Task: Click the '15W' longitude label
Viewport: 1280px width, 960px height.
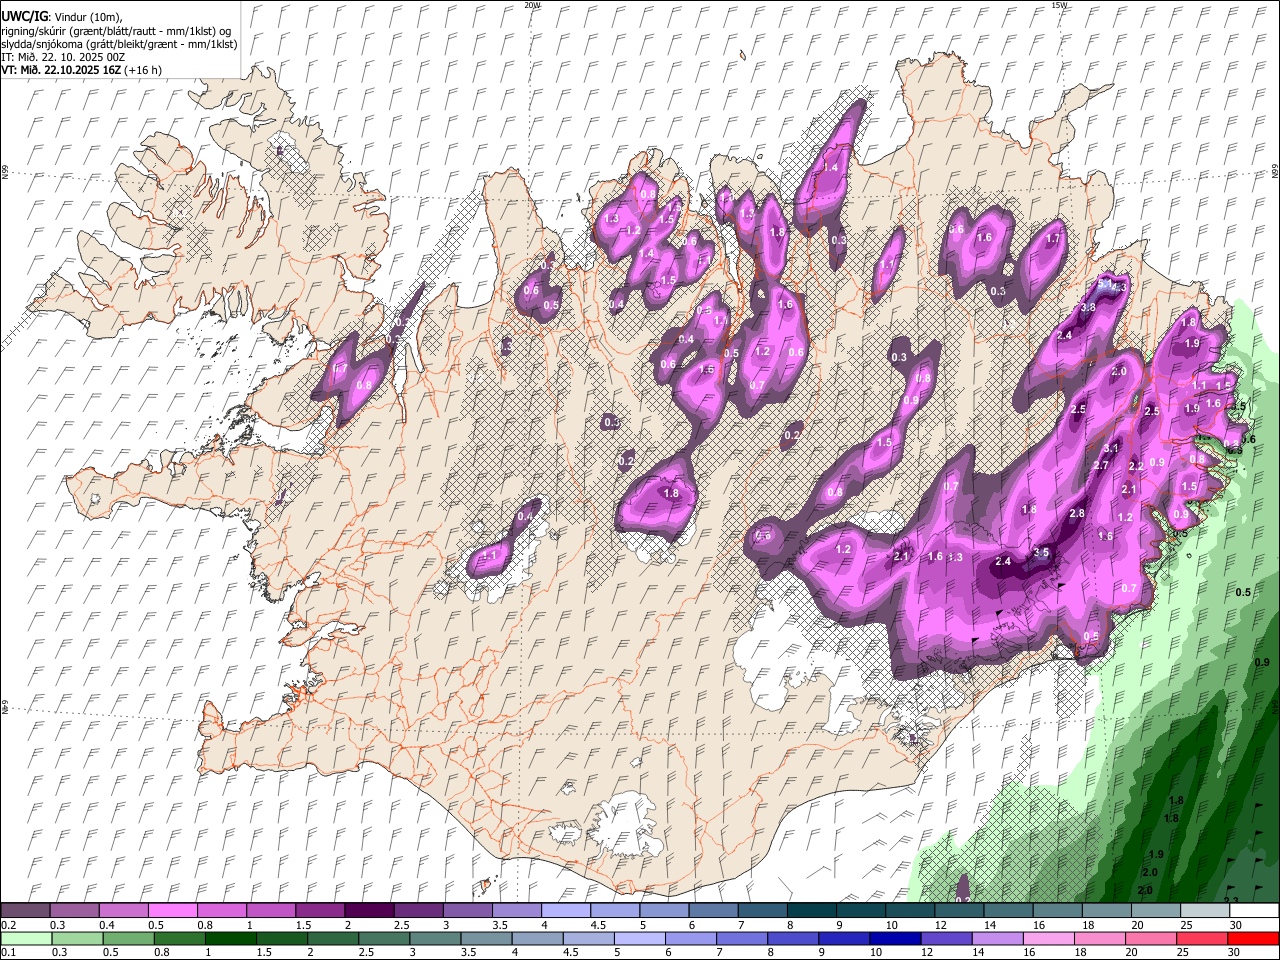Action: pyautogui.click(x=1059, y=5)
